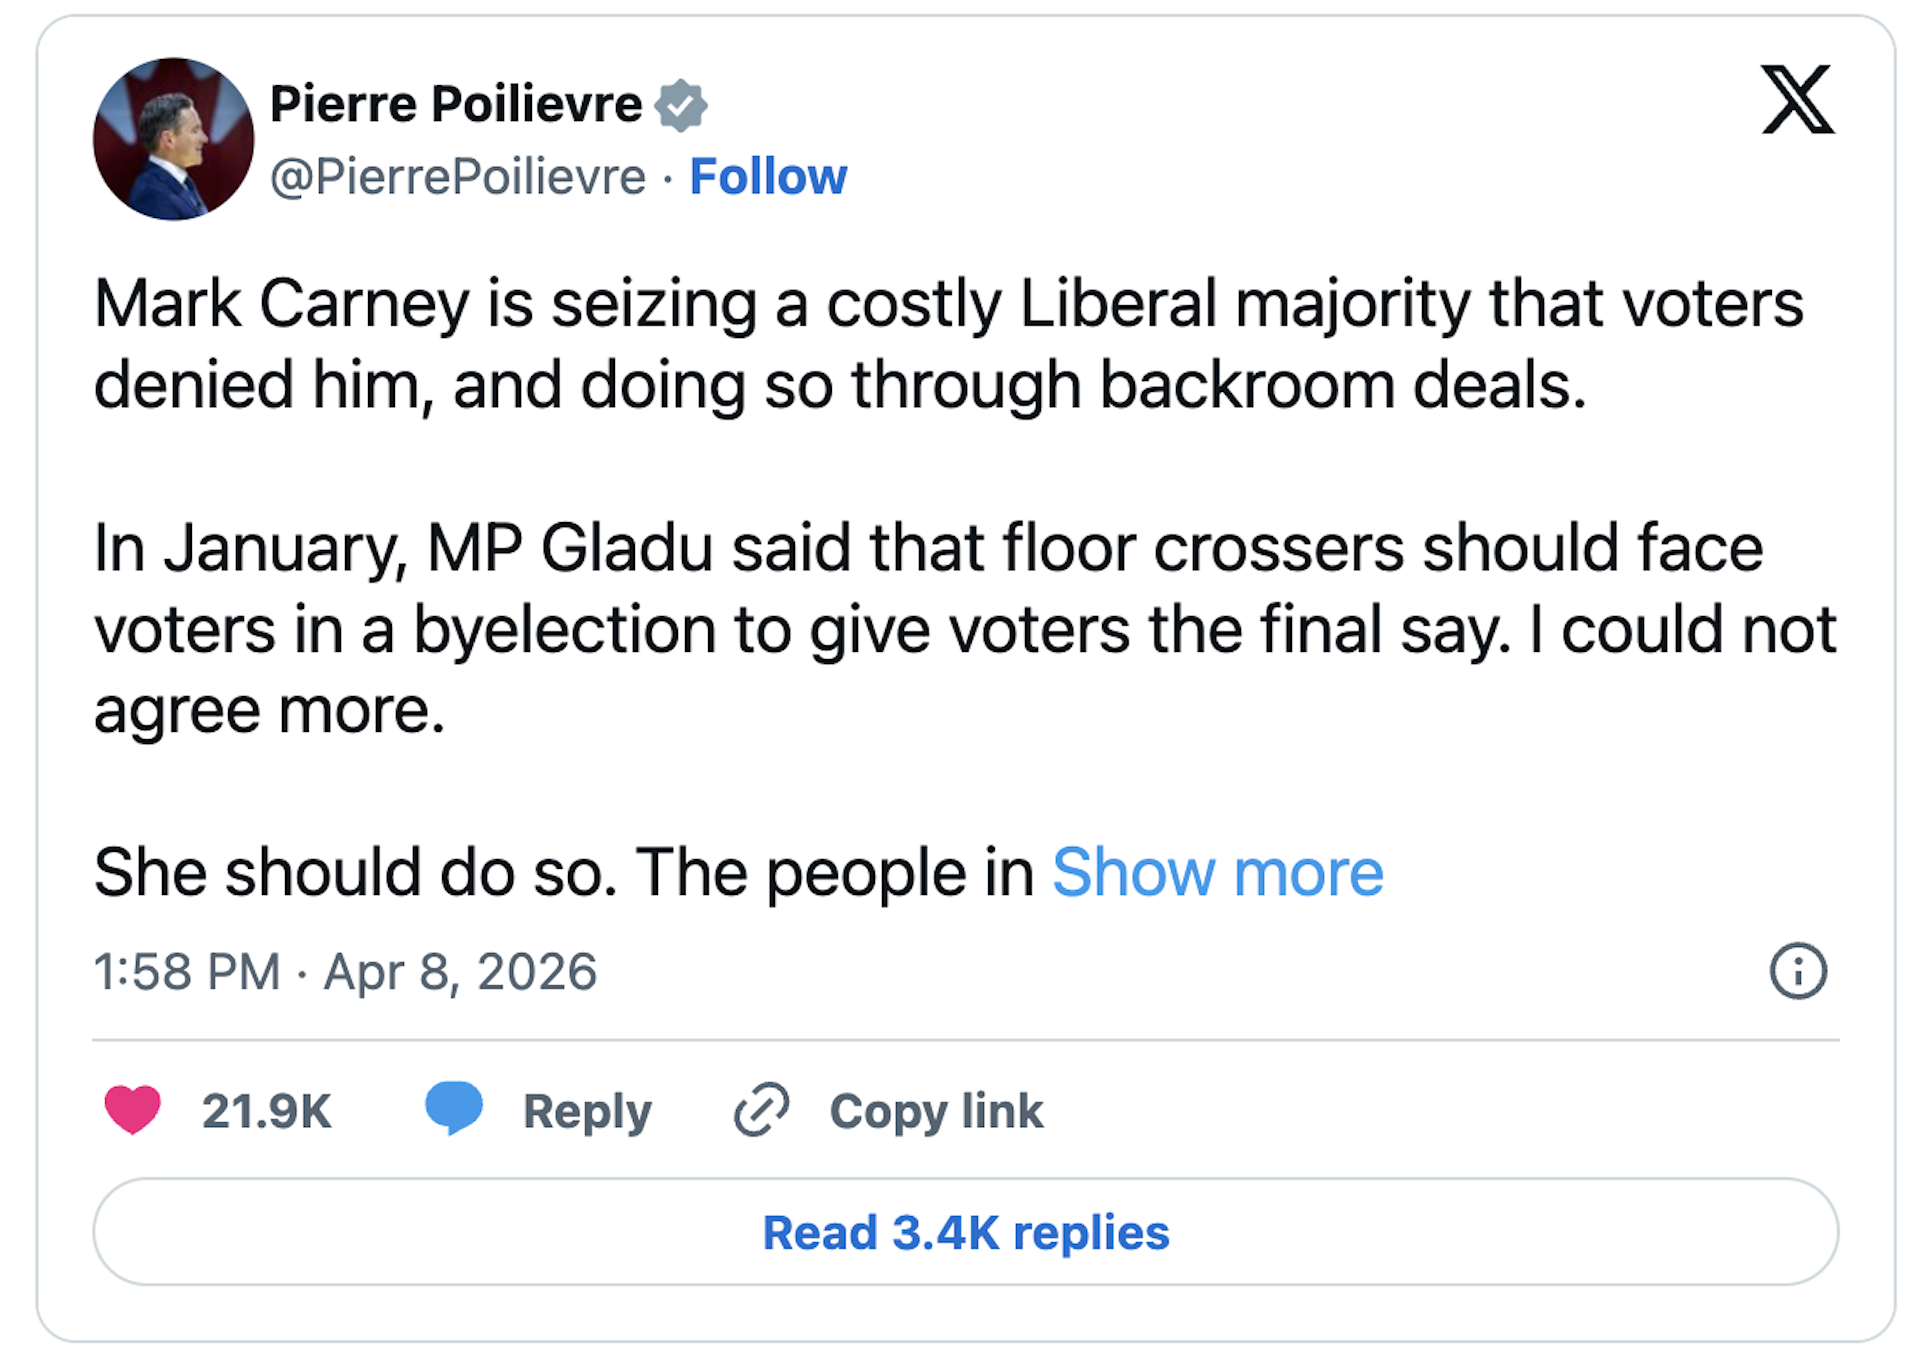Click the Reply text label

tap(587, 1111)
